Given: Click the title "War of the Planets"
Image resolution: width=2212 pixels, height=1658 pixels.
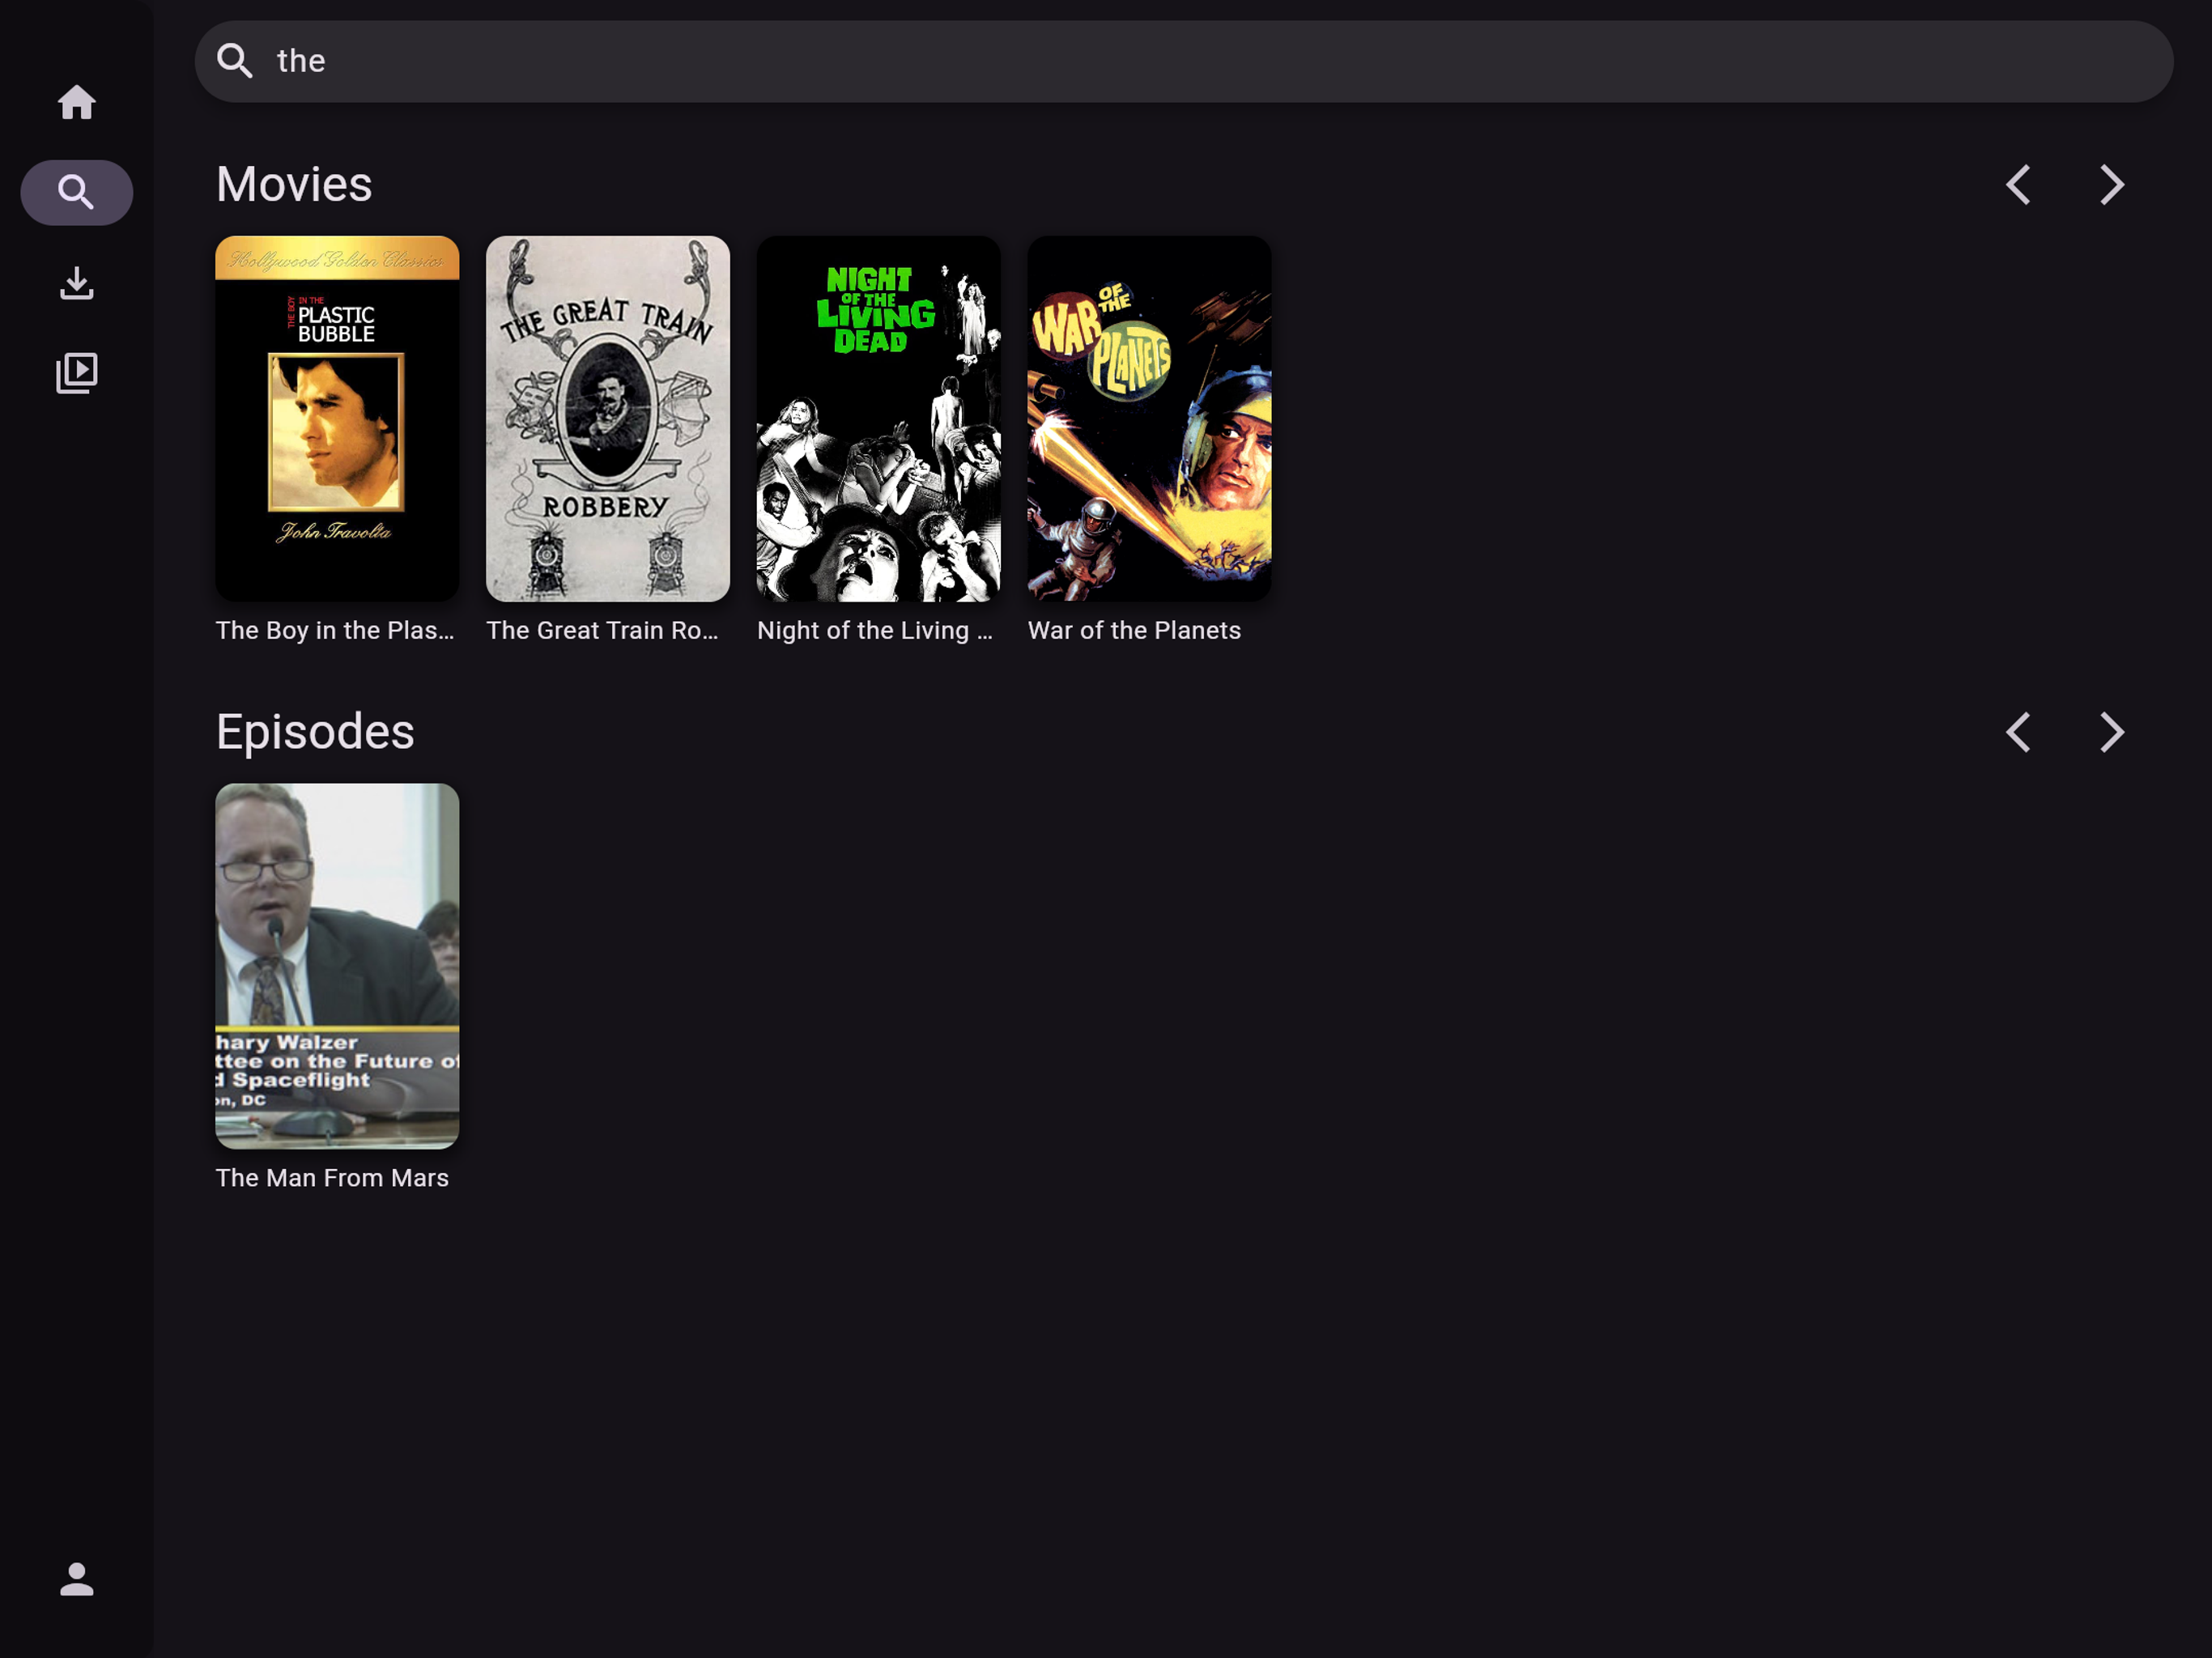Looking at the screenshot, I should 1134,630.
